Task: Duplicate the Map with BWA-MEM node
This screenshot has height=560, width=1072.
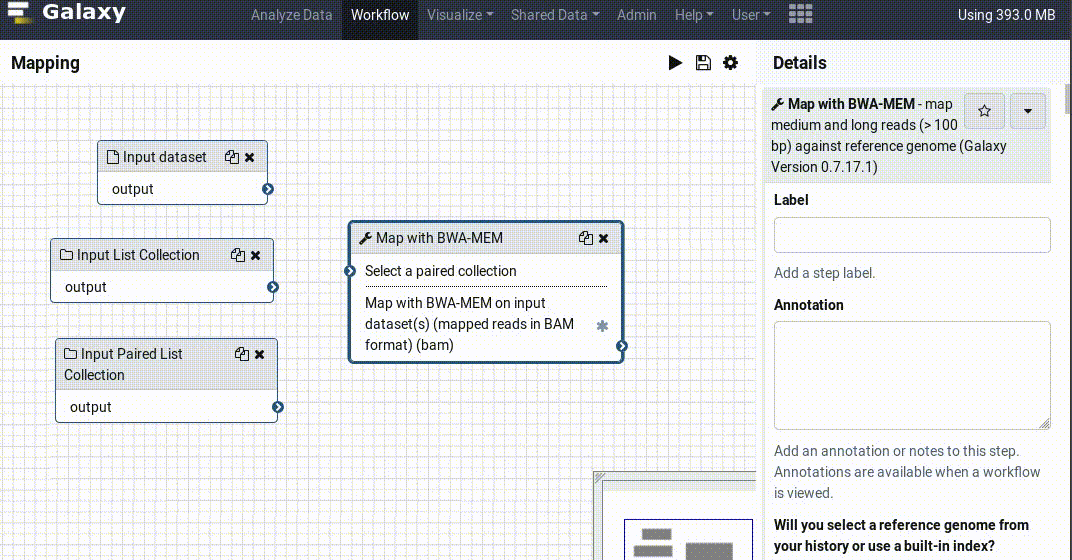Action: [586, 238]
